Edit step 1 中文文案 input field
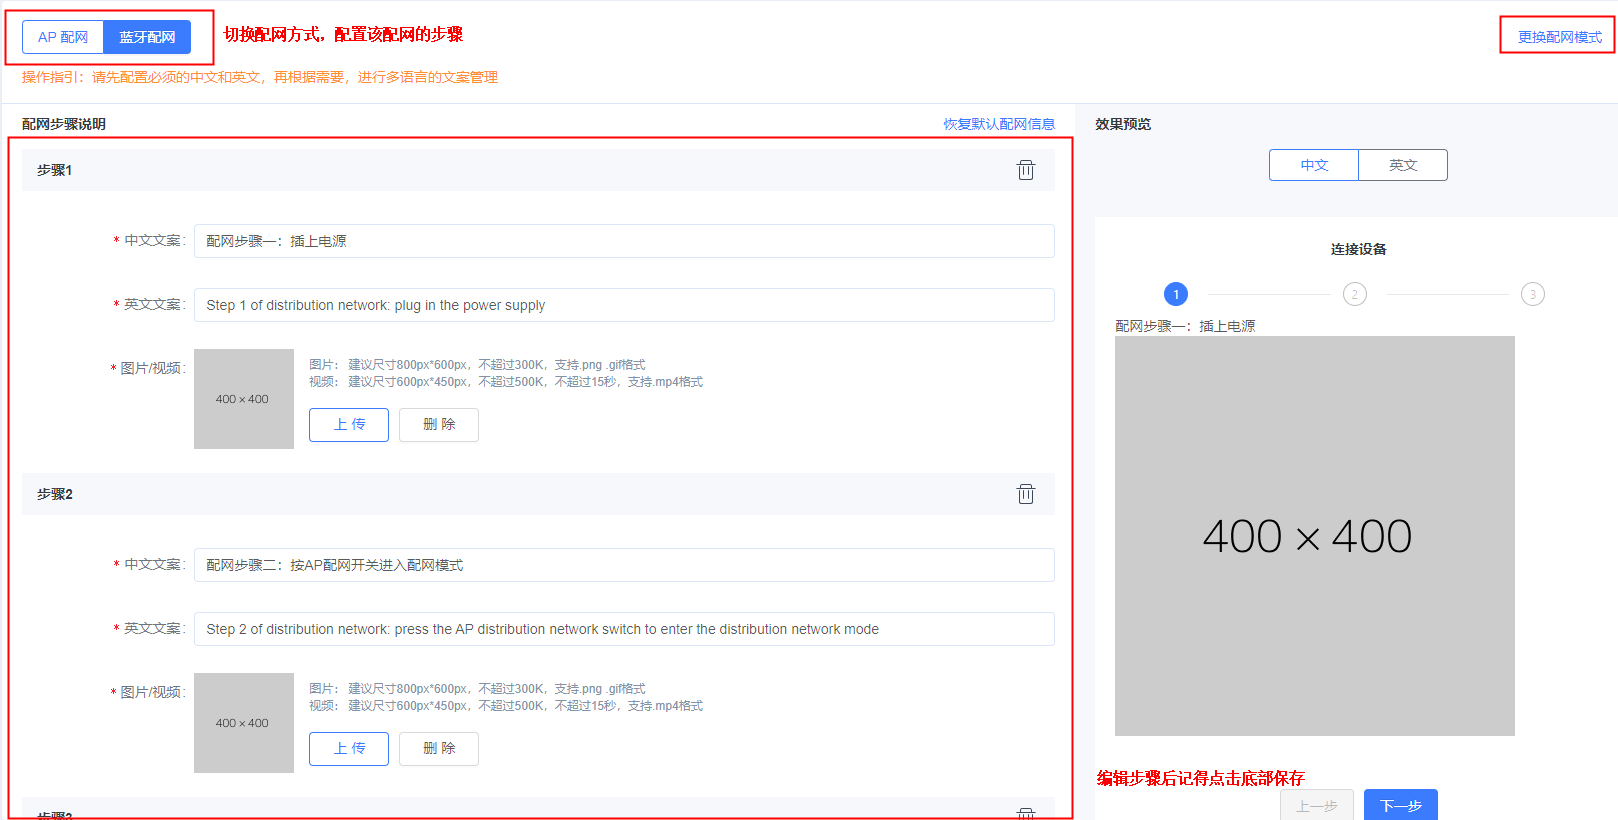Image resolution: width=1618 pixels, height=820 pixels. 624,241
